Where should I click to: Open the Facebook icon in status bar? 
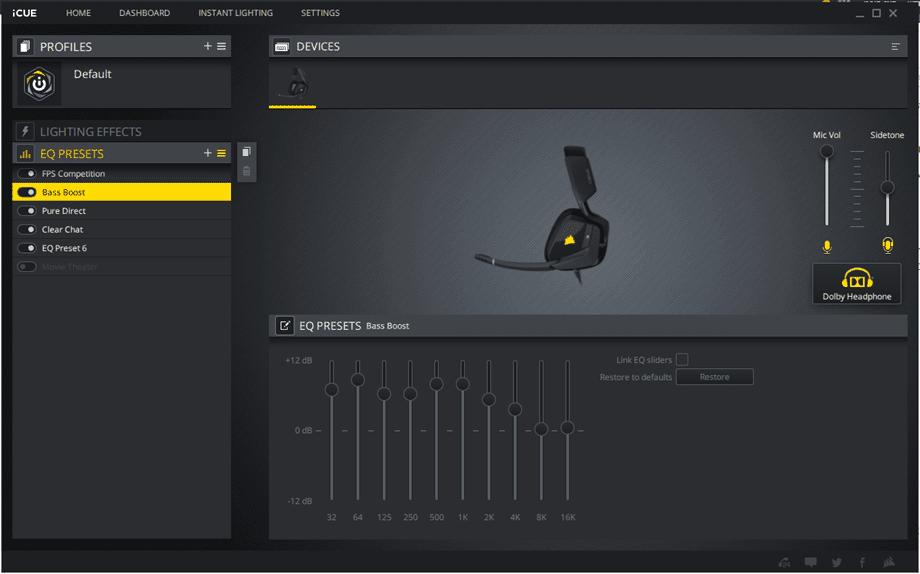tap(862, 562)
